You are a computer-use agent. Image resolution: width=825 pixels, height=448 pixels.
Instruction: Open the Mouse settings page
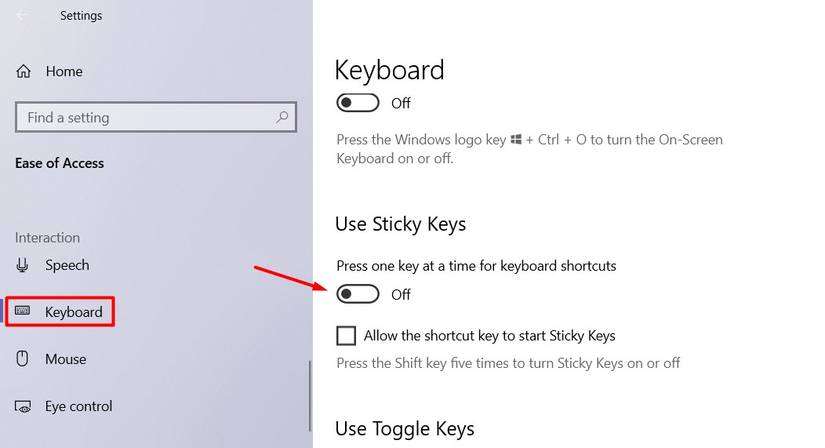(x=65, y=359)
